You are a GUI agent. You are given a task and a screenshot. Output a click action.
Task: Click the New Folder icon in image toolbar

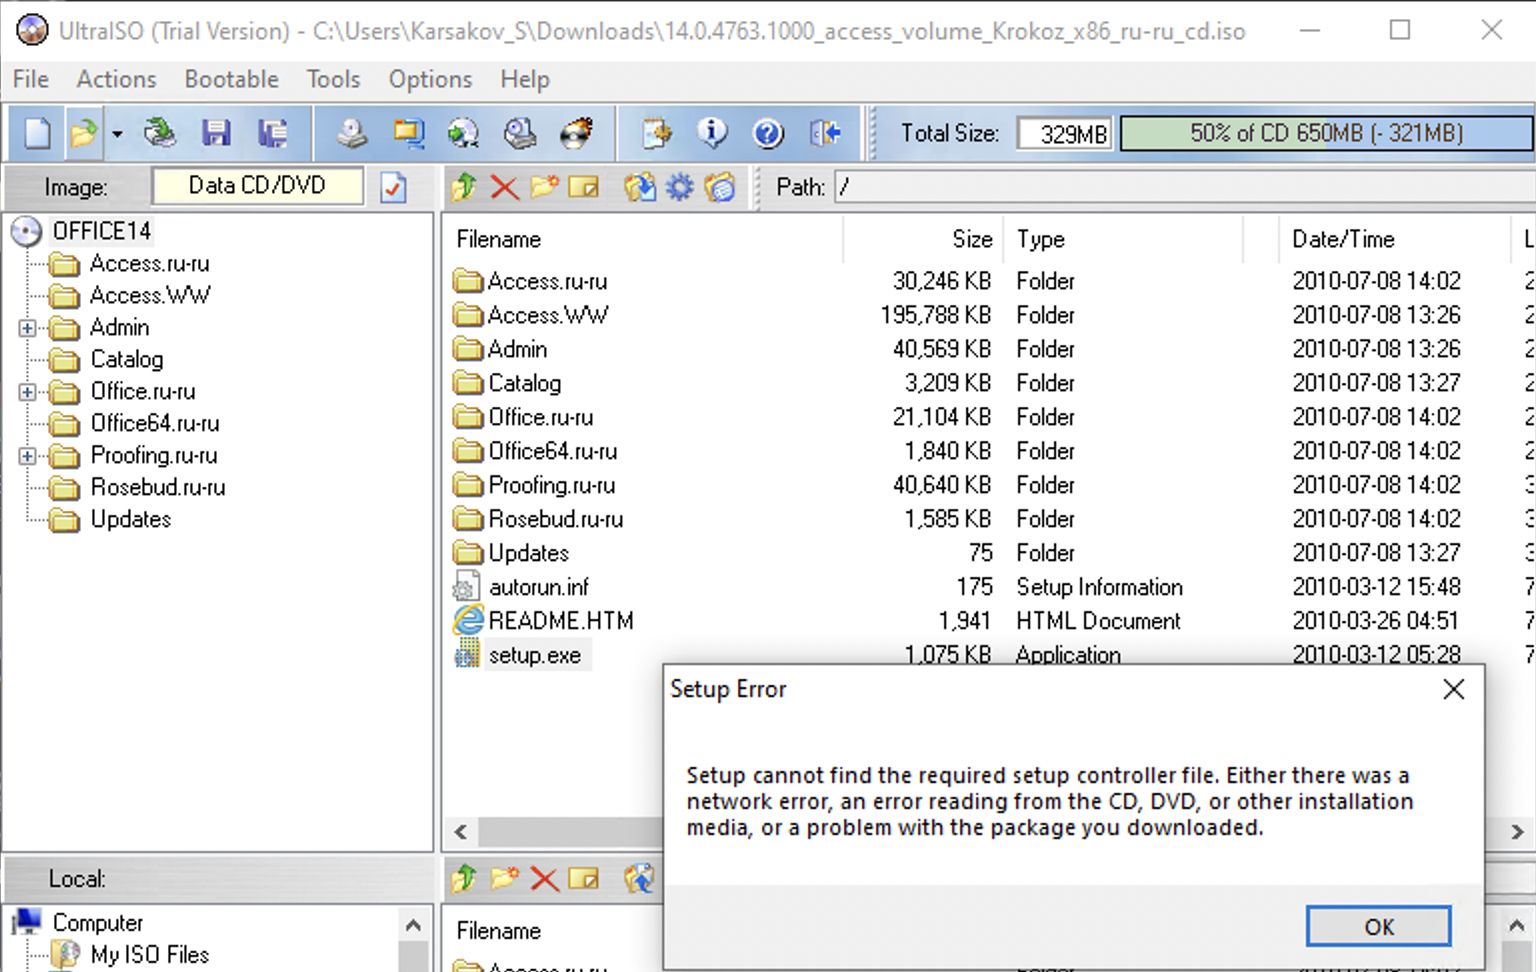(544, 187)
